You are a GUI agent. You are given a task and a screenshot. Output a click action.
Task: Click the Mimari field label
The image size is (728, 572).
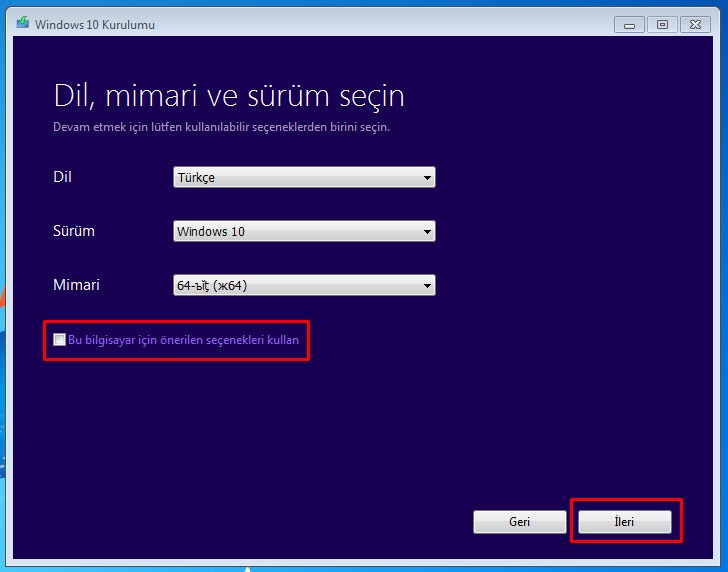pyautogui.click(x=76, y=285)
